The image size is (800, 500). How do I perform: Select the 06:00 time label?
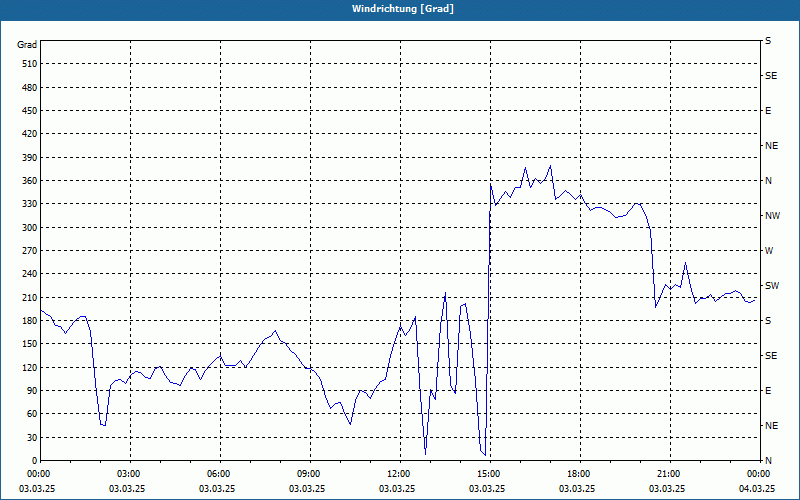click(x=220, y=474)
